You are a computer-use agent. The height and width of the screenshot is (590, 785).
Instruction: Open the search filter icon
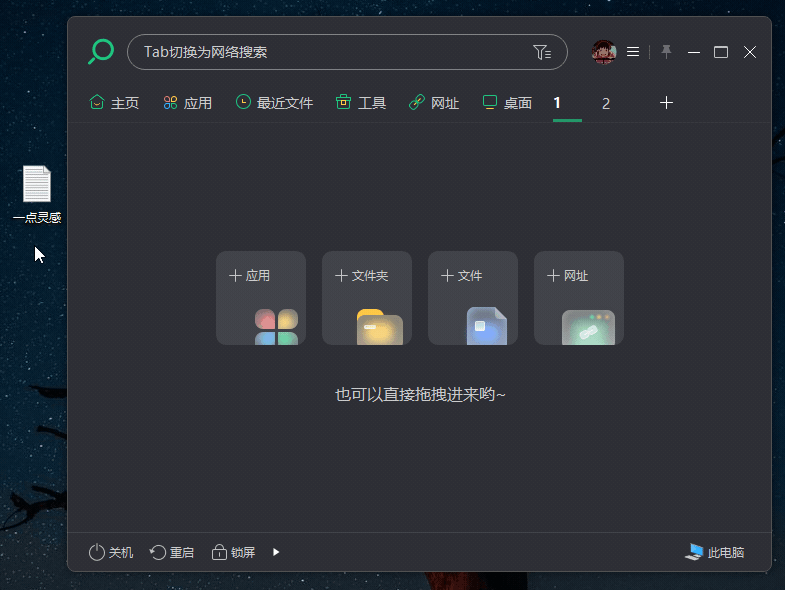[x=542, y=52]
